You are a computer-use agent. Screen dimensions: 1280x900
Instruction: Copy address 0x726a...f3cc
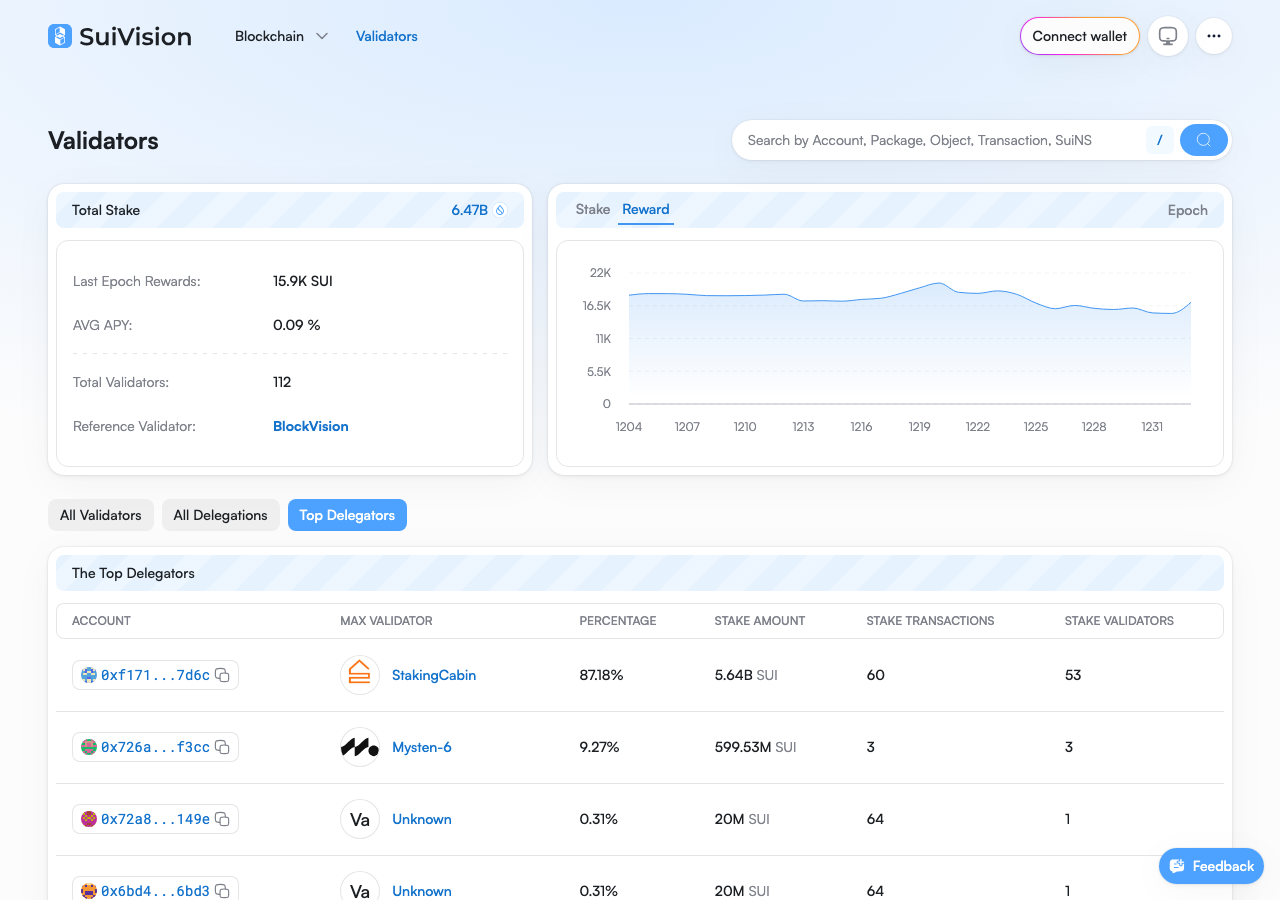coord(223,747)
